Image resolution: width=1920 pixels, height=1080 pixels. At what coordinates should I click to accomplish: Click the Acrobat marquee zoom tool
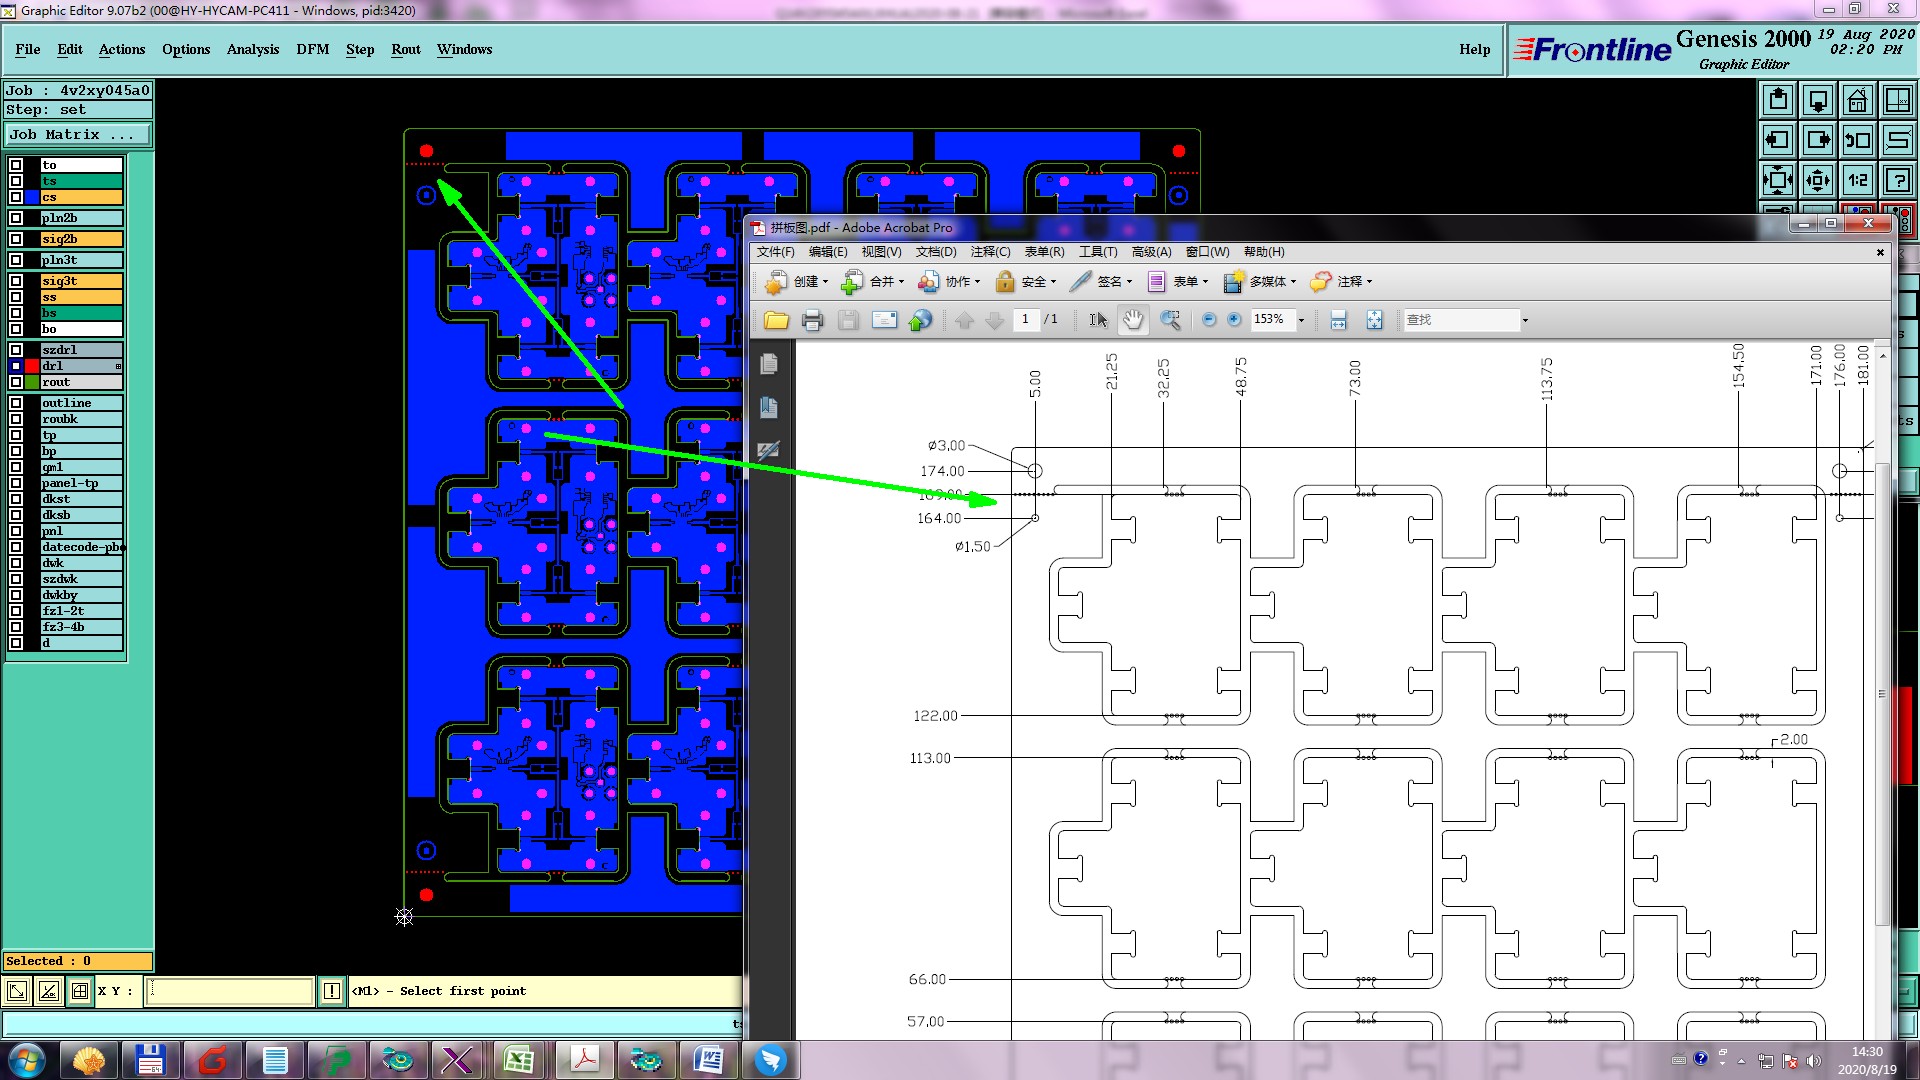(1170, 320)
